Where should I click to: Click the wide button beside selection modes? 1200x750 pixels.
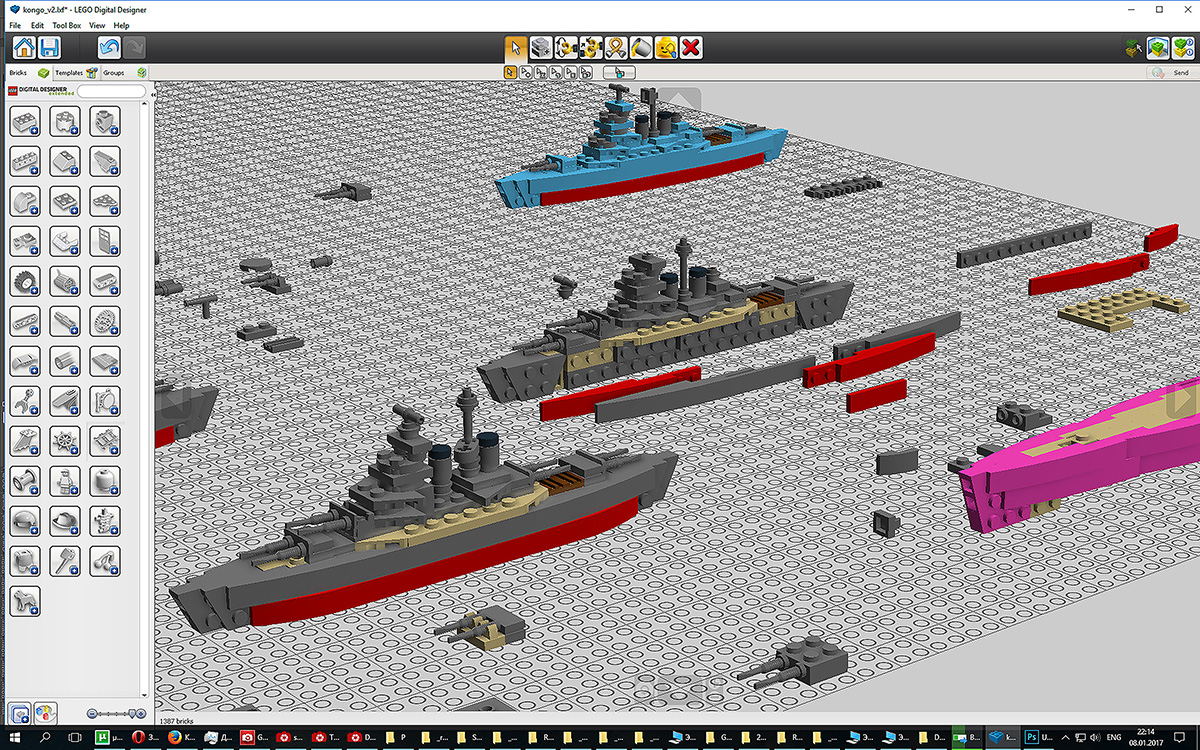pyautogui.click(x=619, y=72)
